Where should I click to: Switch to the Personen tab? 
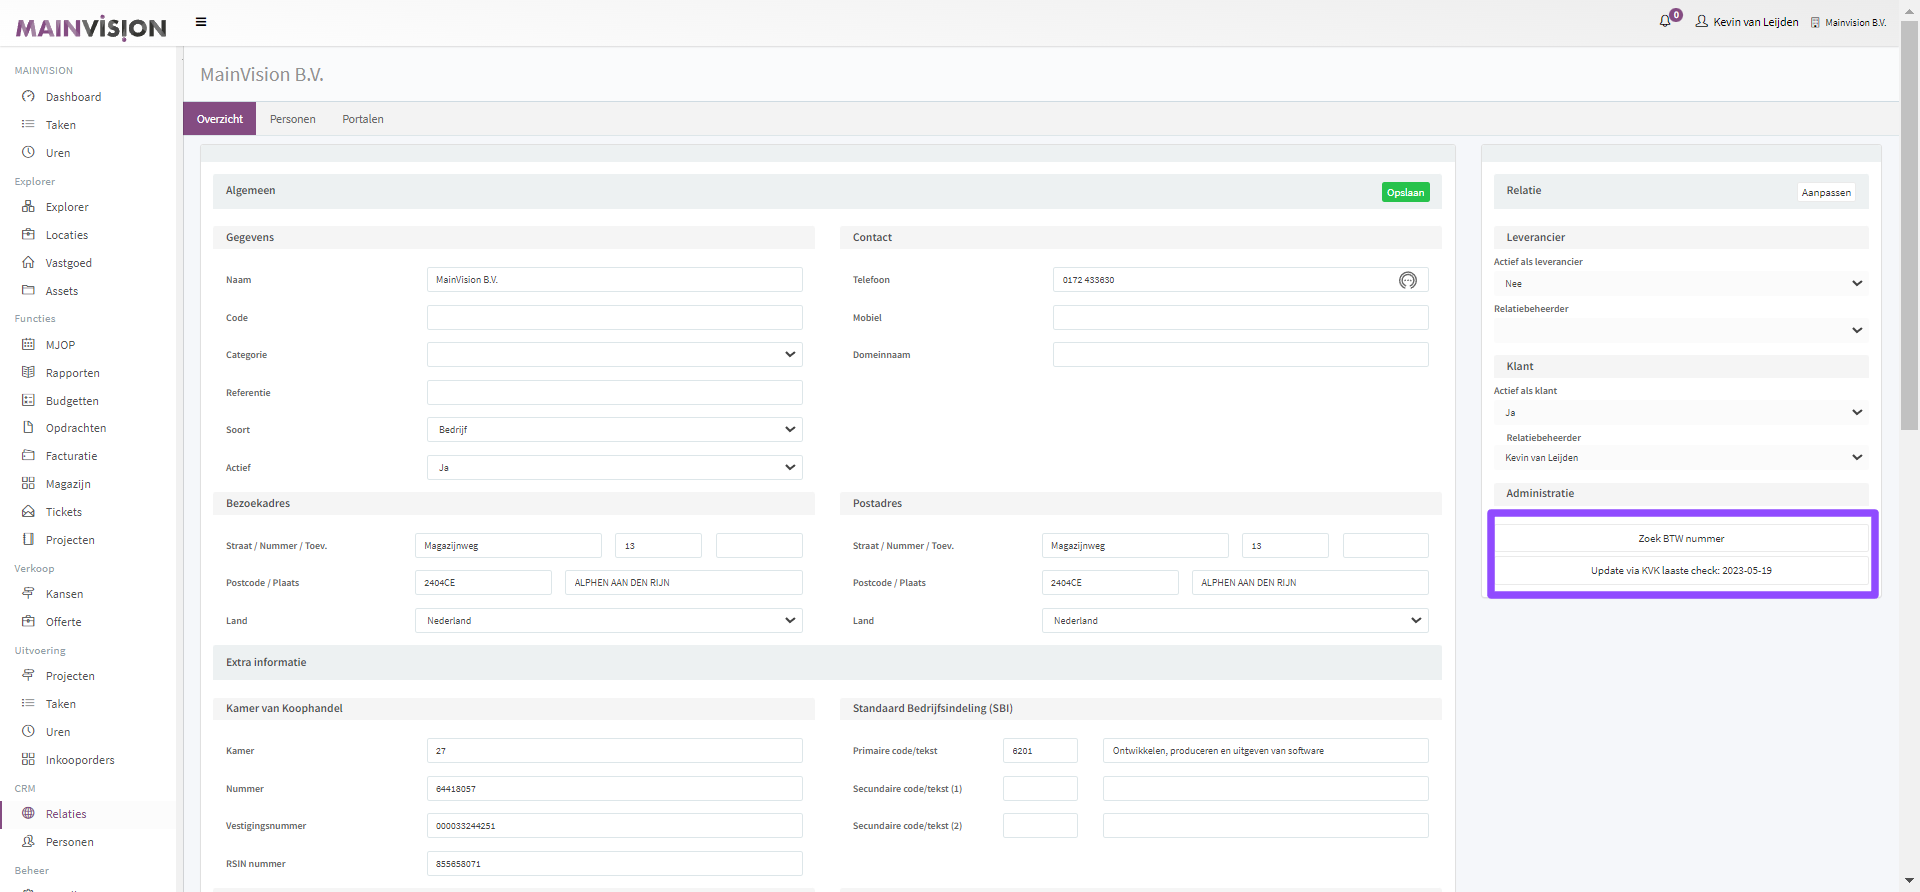292,119
